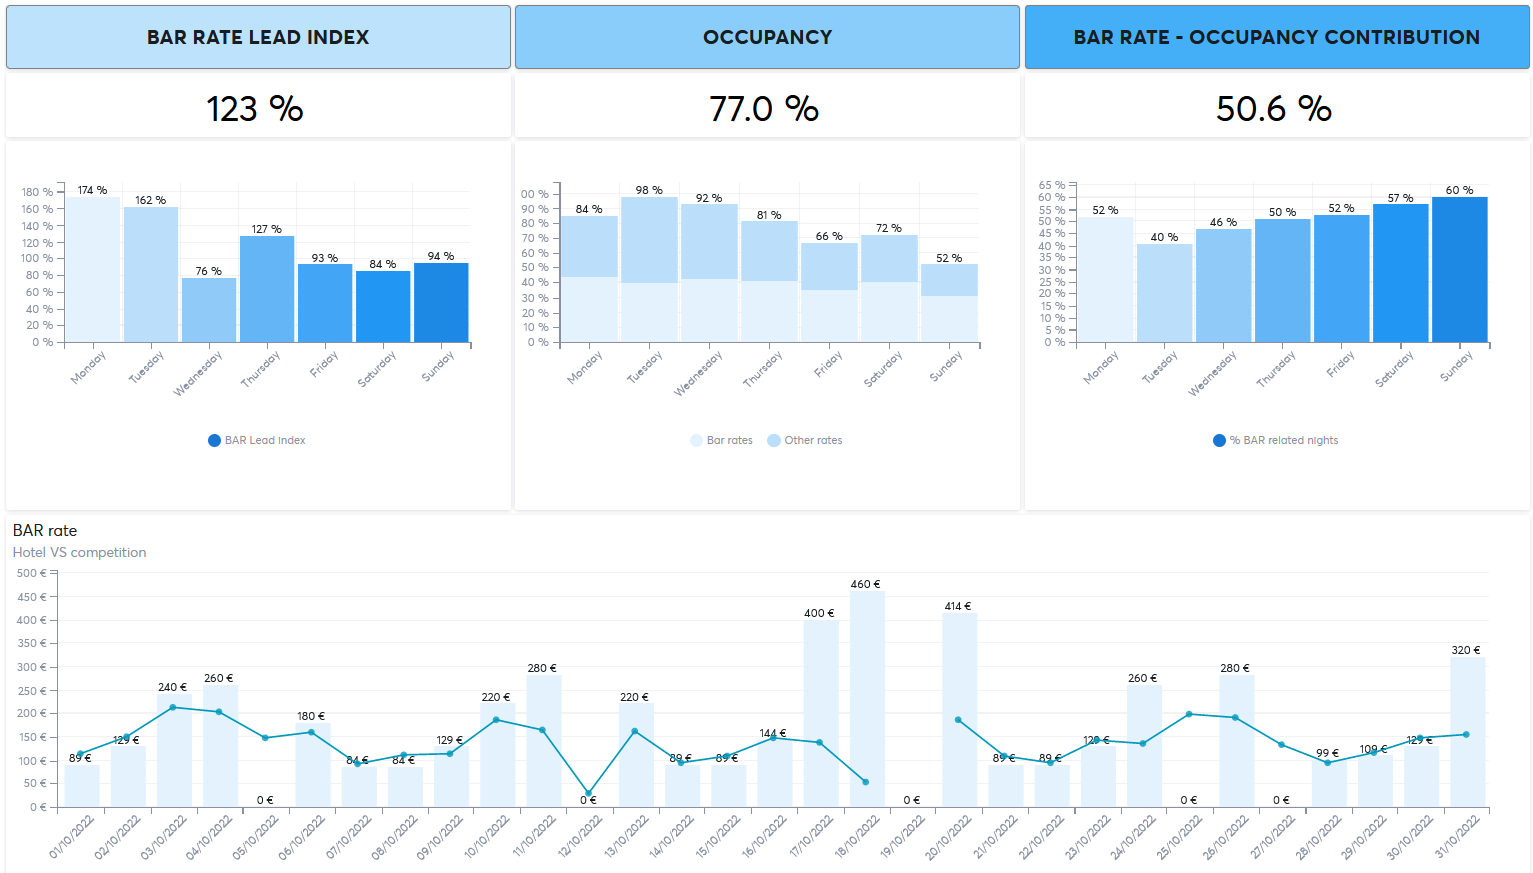Select Sunday's 94 % lead index bar

tap(441, 302)
